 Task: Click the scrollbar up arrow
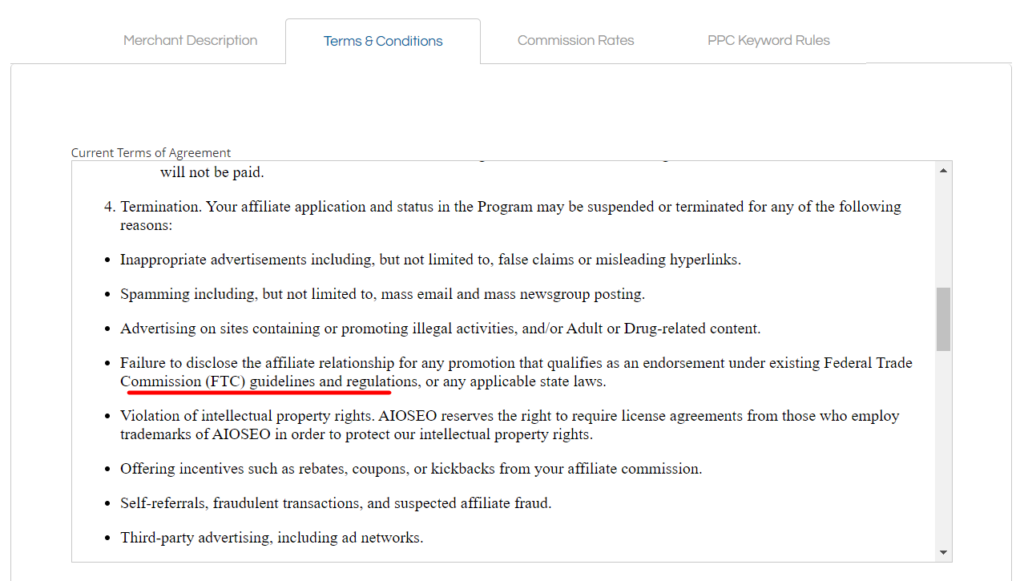click(943, 169)
